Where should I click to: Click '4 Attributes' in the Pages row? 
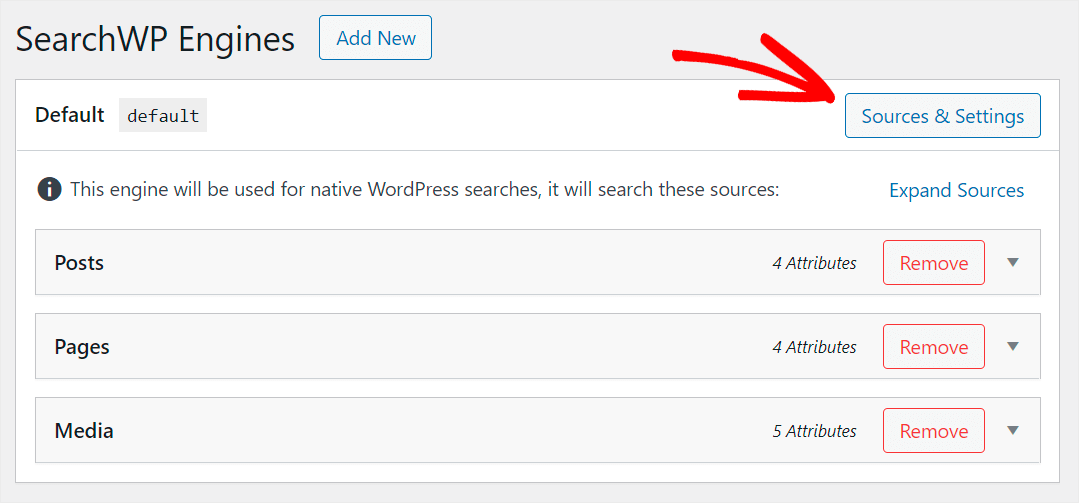(814, 347)
